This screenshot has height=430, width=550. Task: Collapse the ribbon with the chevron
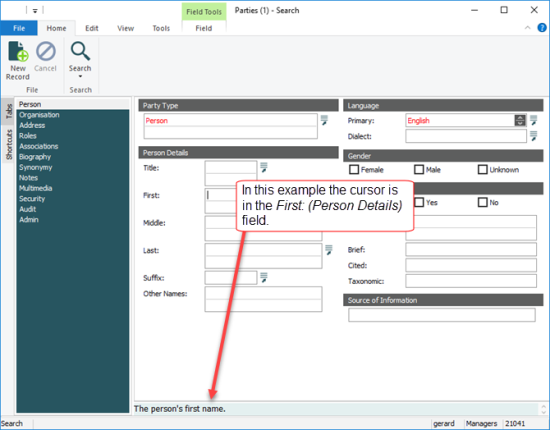pyautogui.click(x=528, y=28)
